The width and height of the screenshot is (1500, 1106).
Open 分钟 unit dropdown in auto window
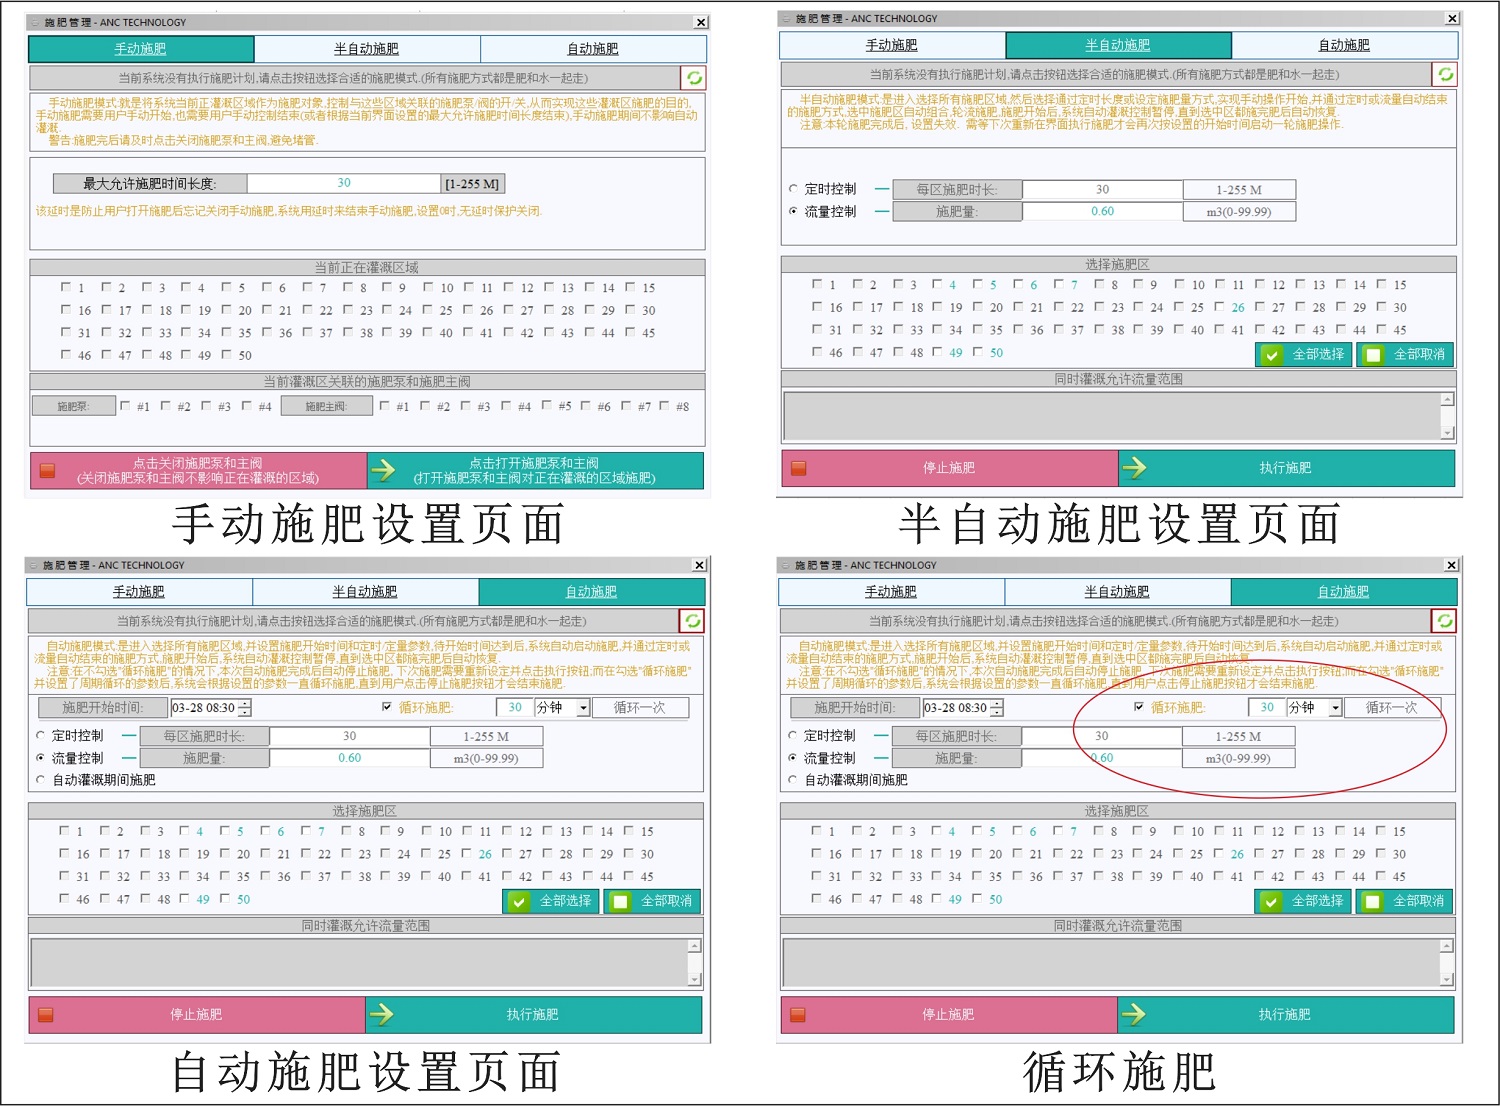[x=583, y=708]
